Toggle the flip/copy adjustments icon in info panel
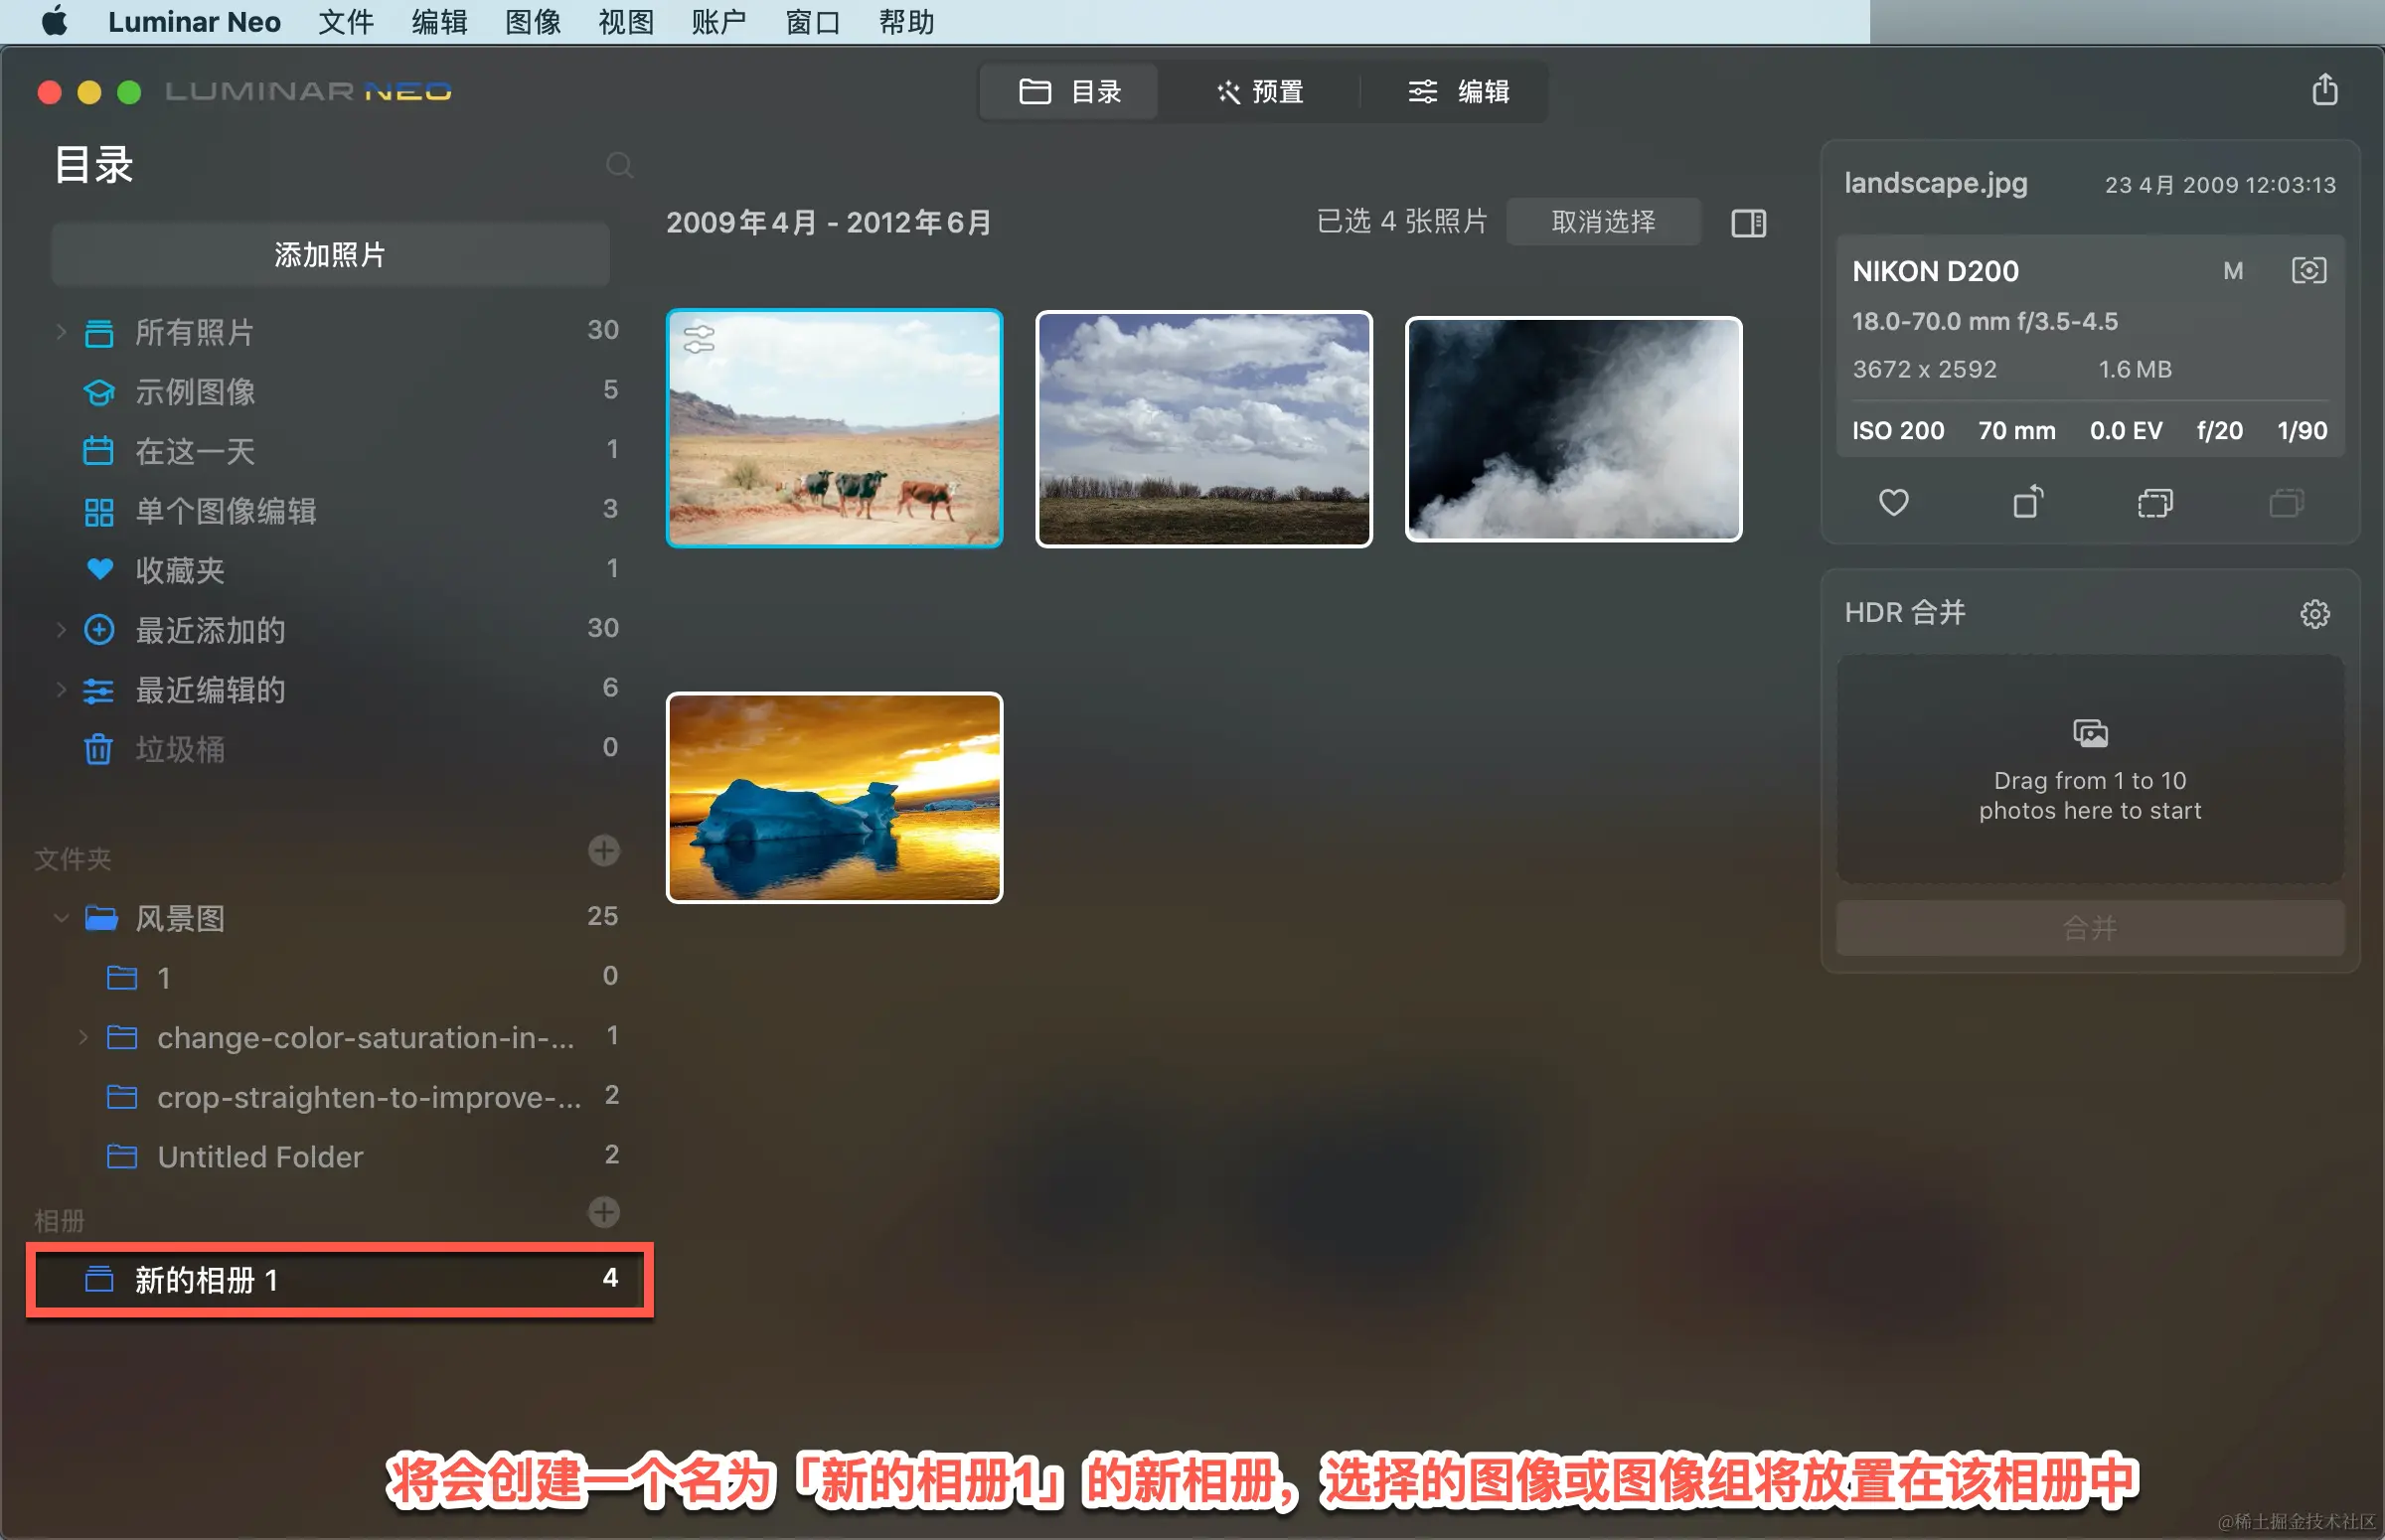 click(x=2155, y=502)
